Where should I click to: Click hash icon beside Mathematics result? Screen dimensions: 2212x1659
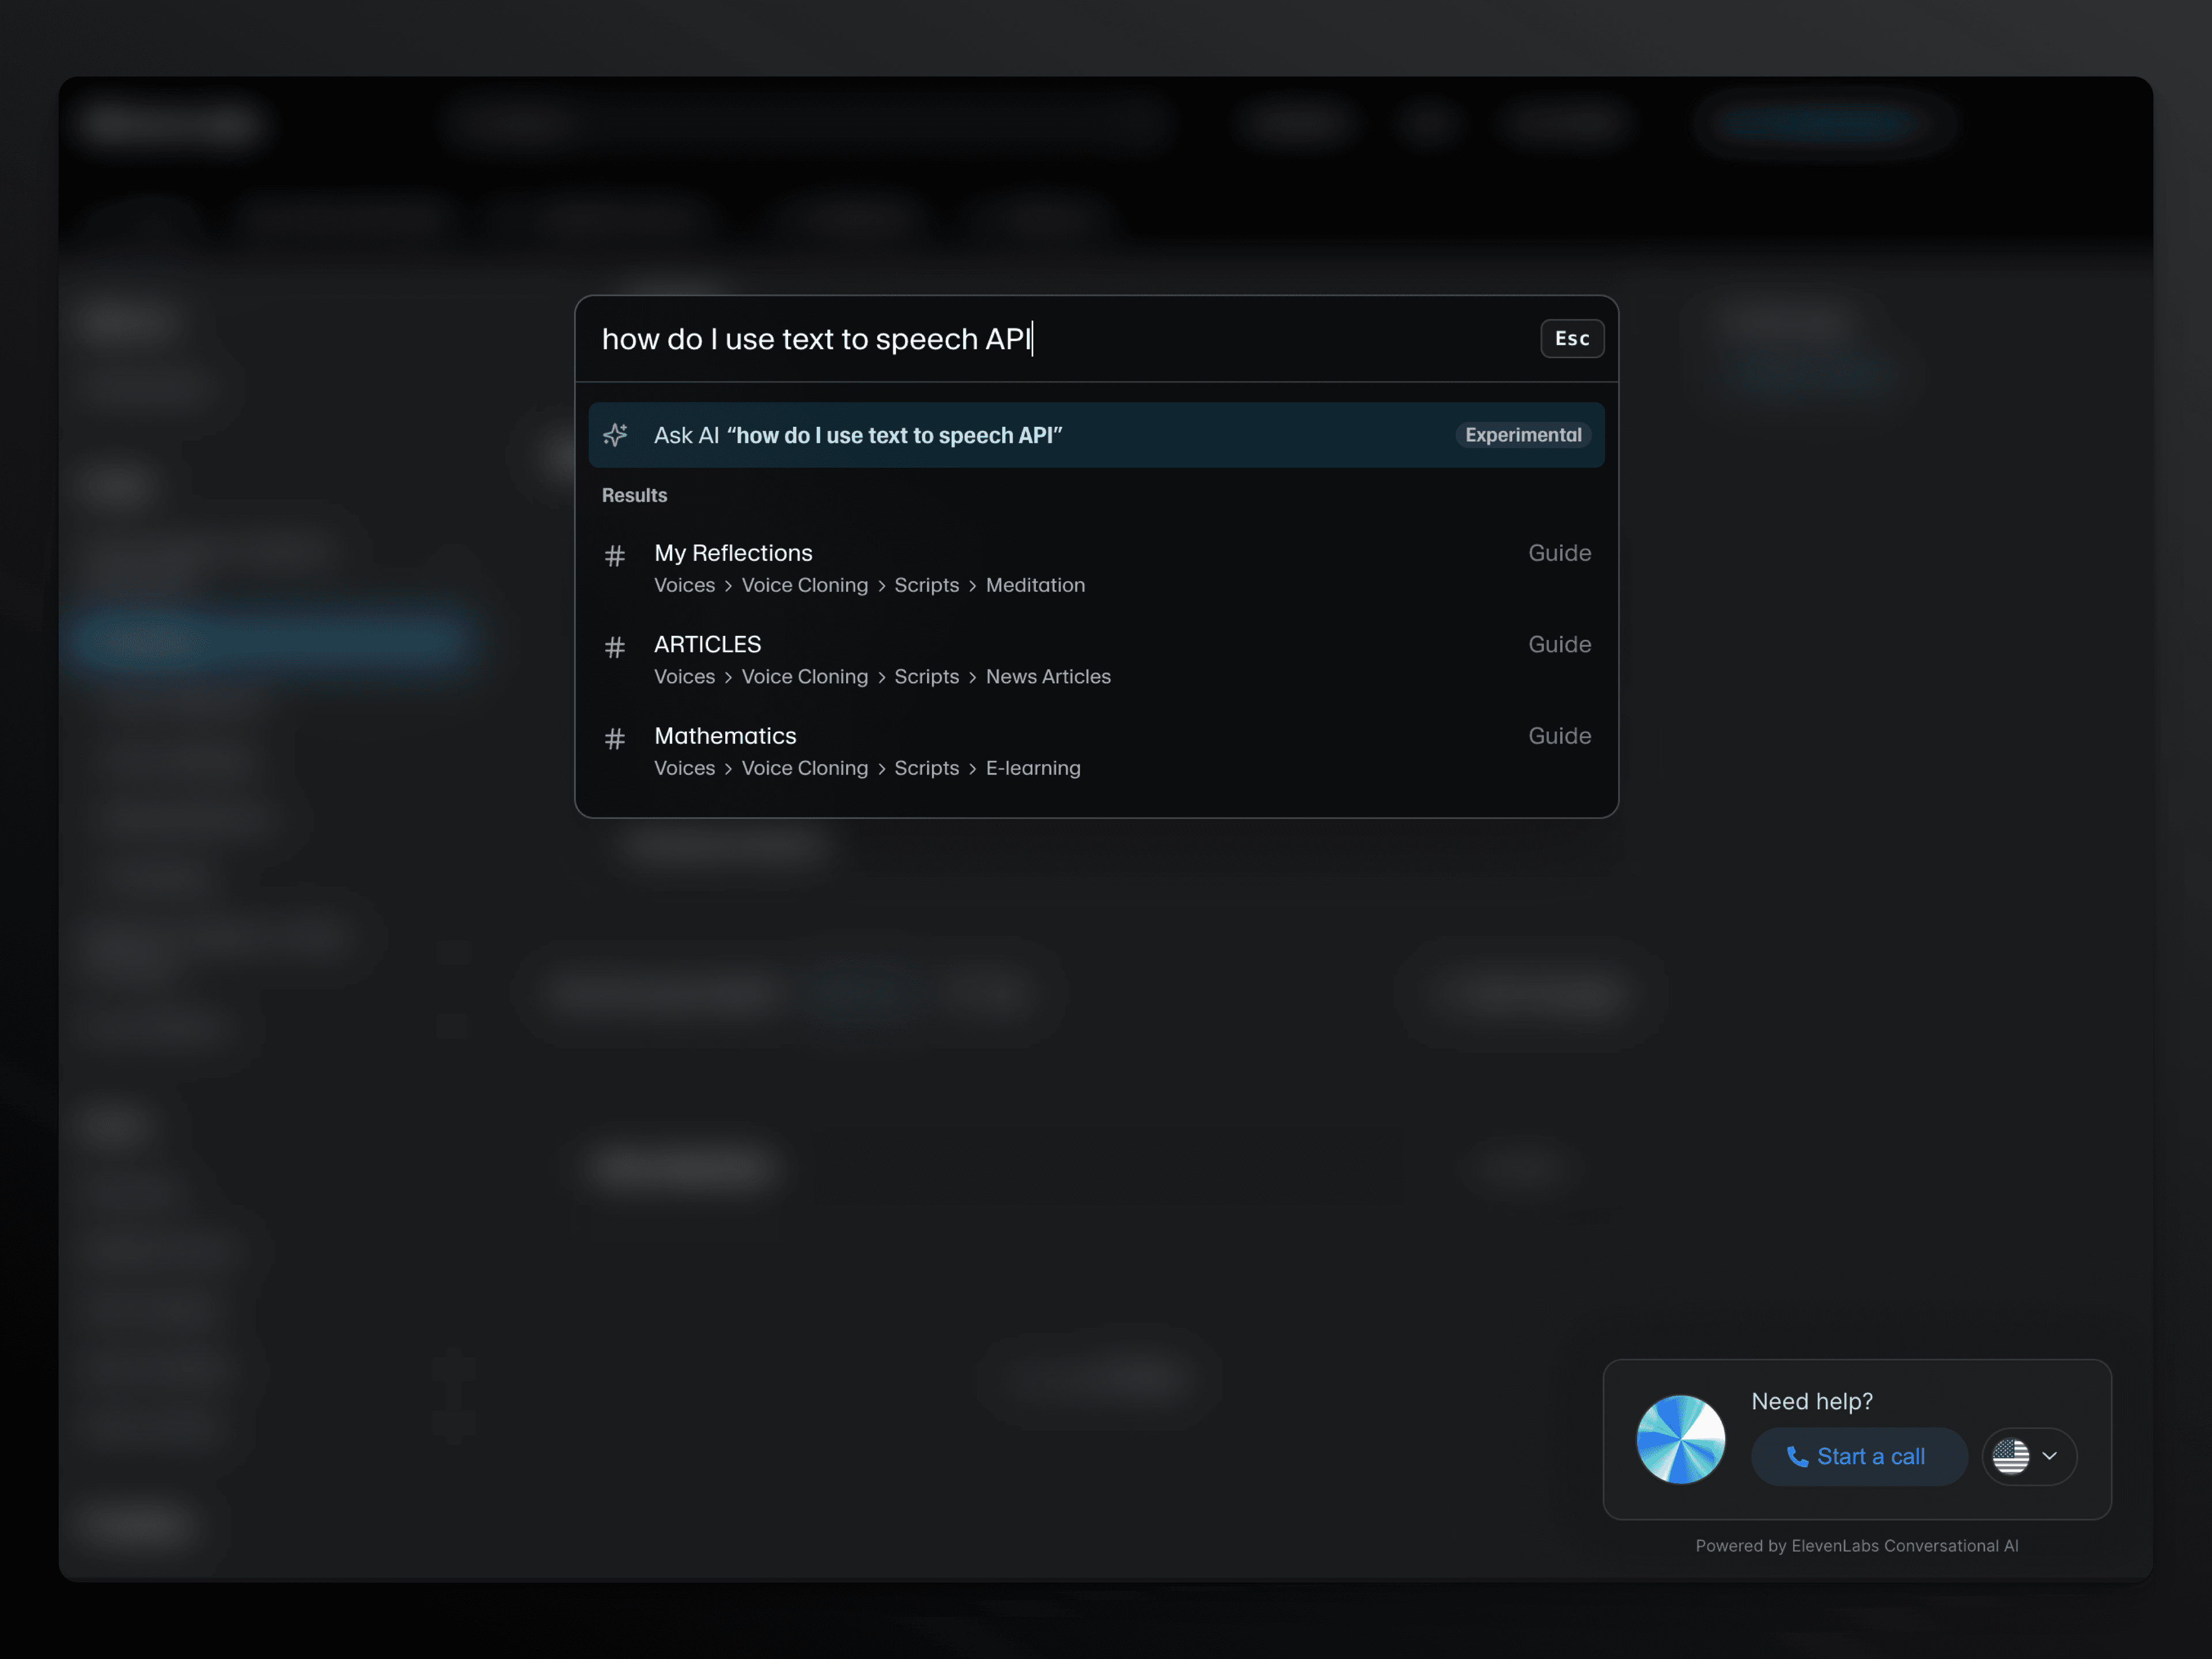[615, 738]
